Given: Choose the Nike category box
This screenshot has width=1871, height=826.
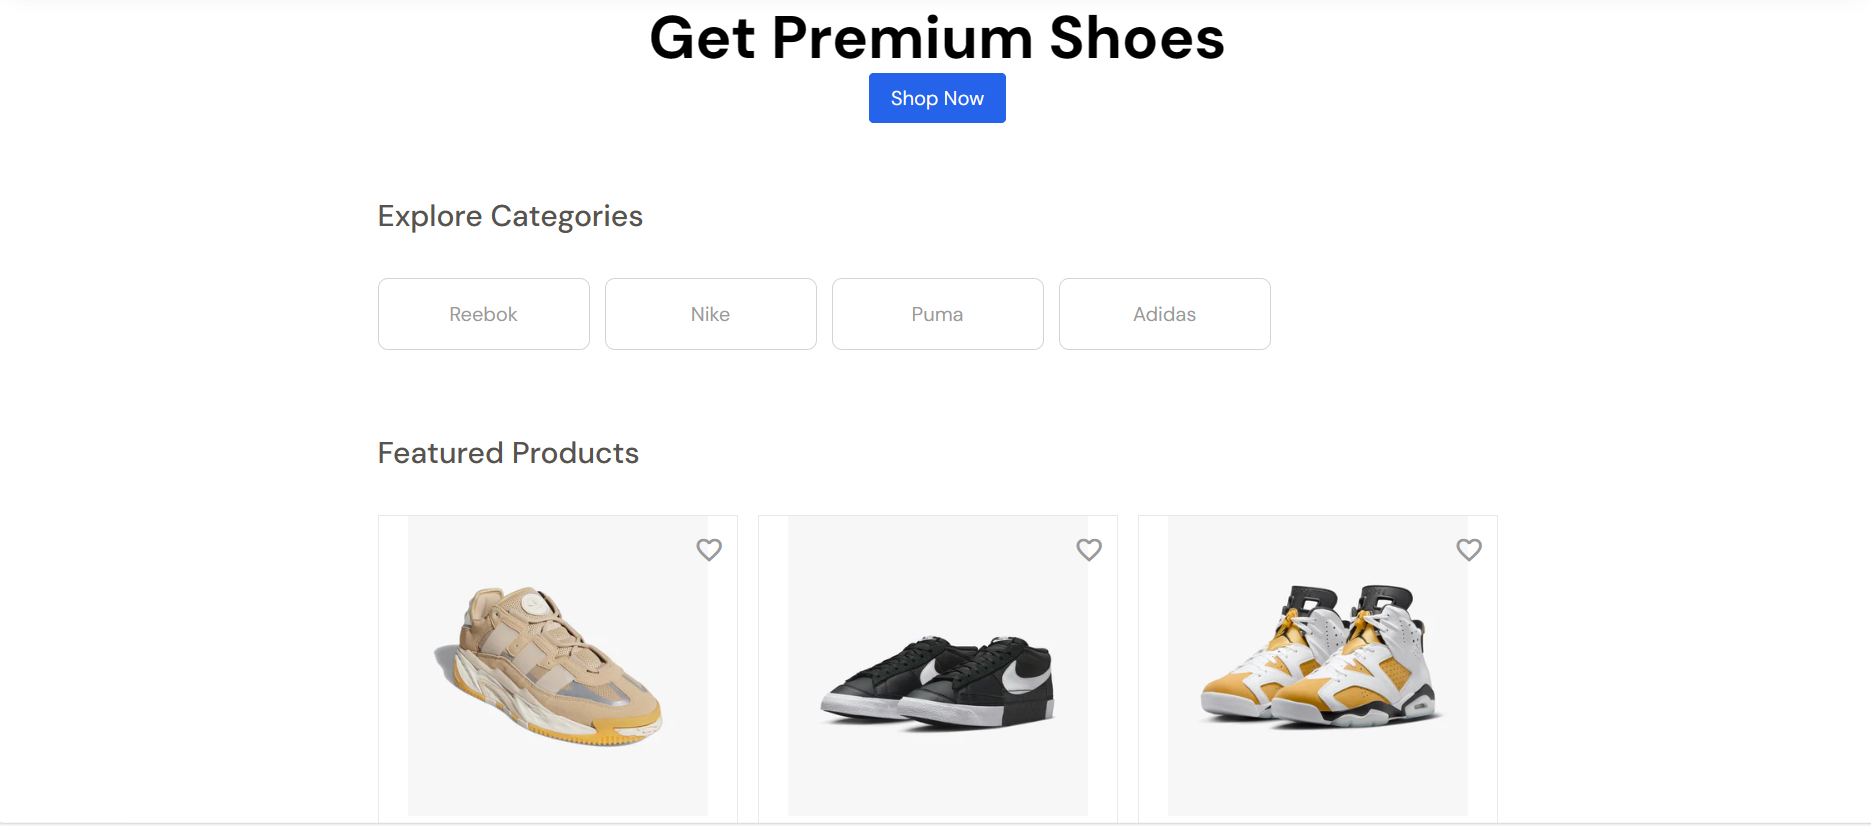Looking at the screenshot, I should tap(711, 314).
